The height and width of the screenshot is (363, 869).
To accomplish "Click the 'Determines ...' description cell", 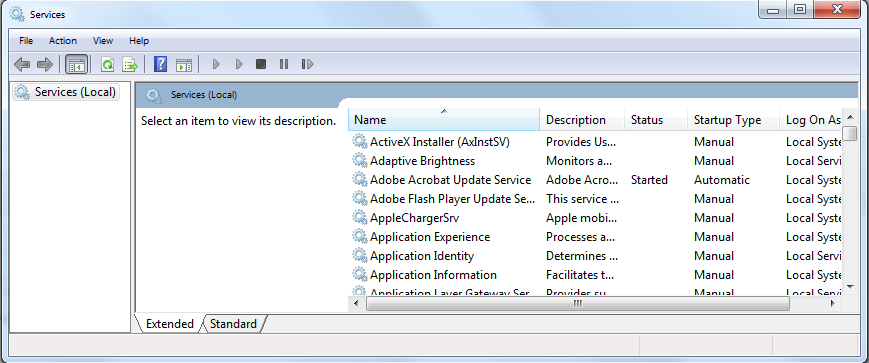I will point(582,256).
